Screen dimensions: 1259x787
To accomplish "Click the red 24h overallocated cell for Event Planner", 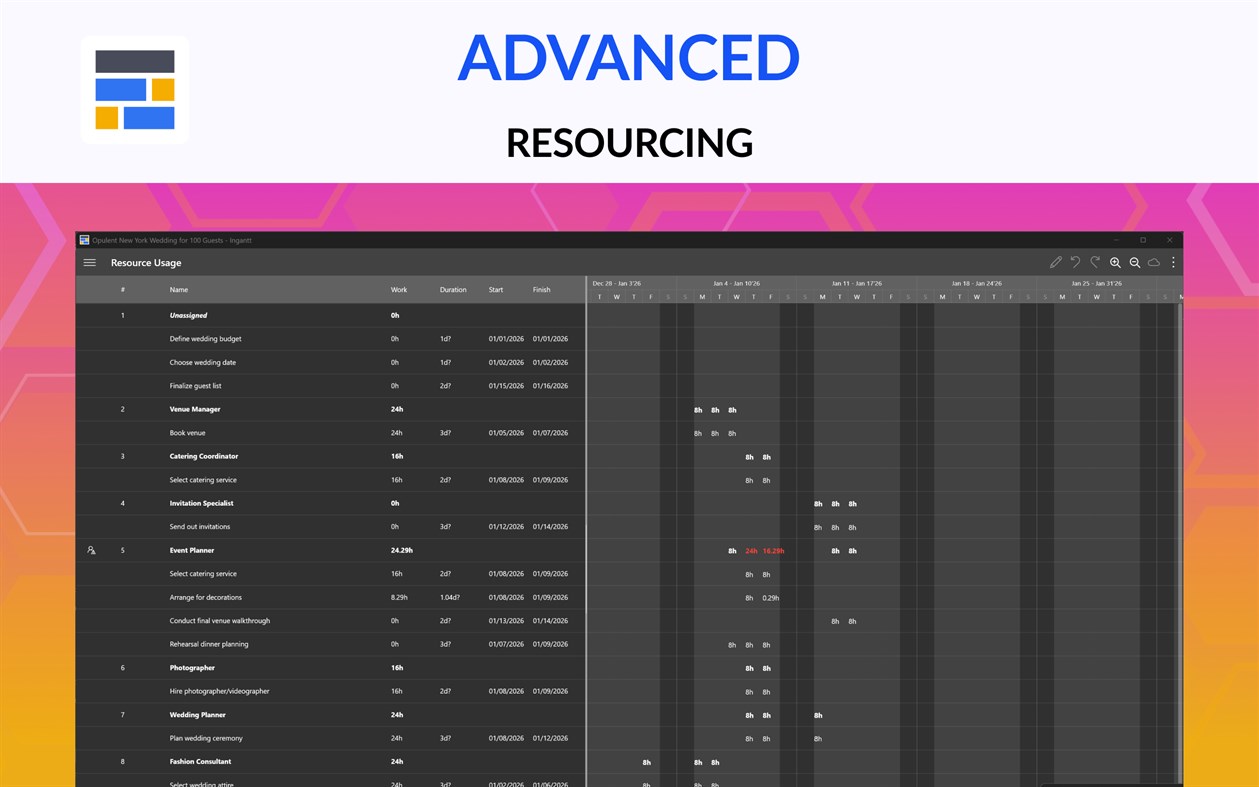I will tap(750, 550).
